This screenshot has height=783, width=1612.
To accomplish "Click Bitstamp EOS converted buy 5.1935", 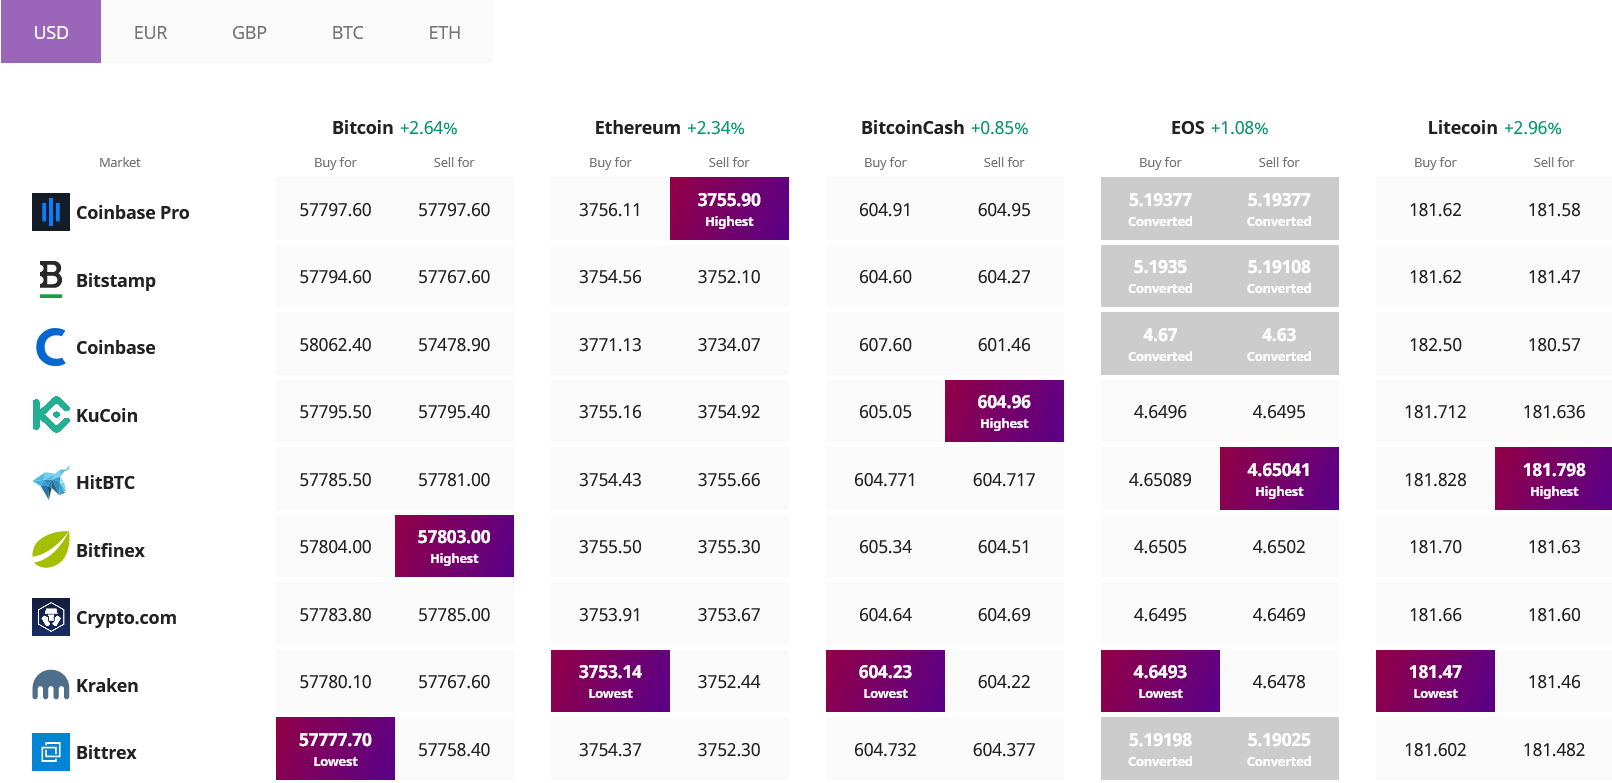I will [x=1160, y=276].
